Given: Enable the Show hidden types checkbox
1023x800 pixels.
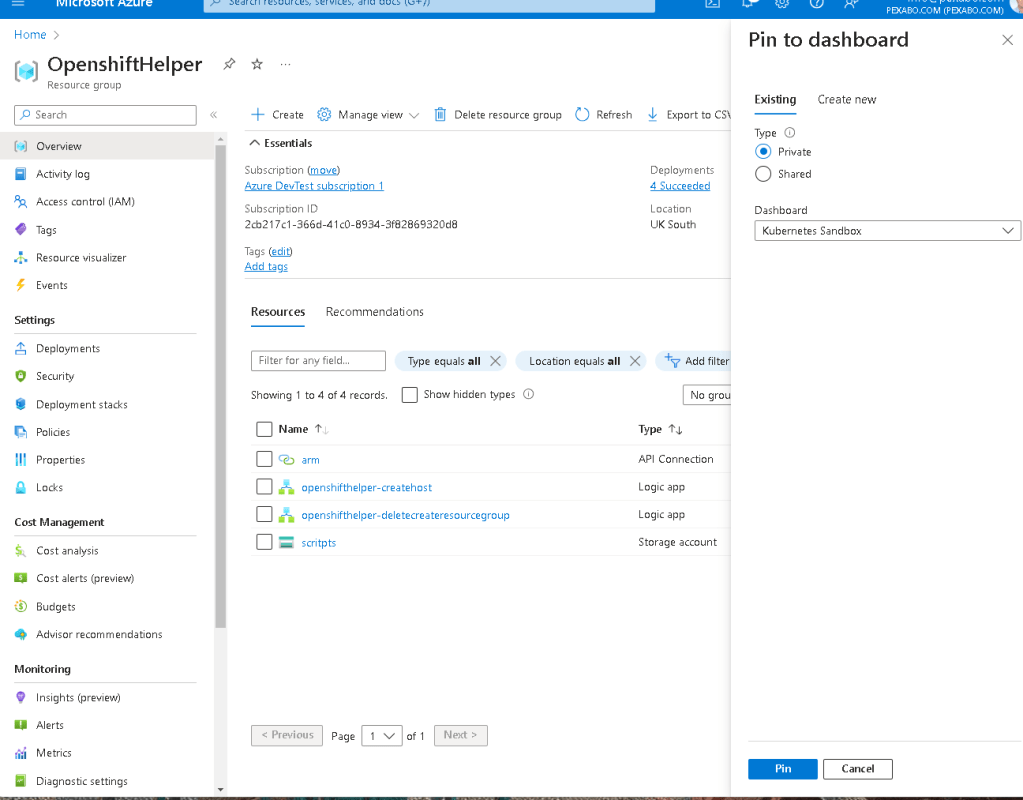Looking at the screenshot, I should click(410, 395).
